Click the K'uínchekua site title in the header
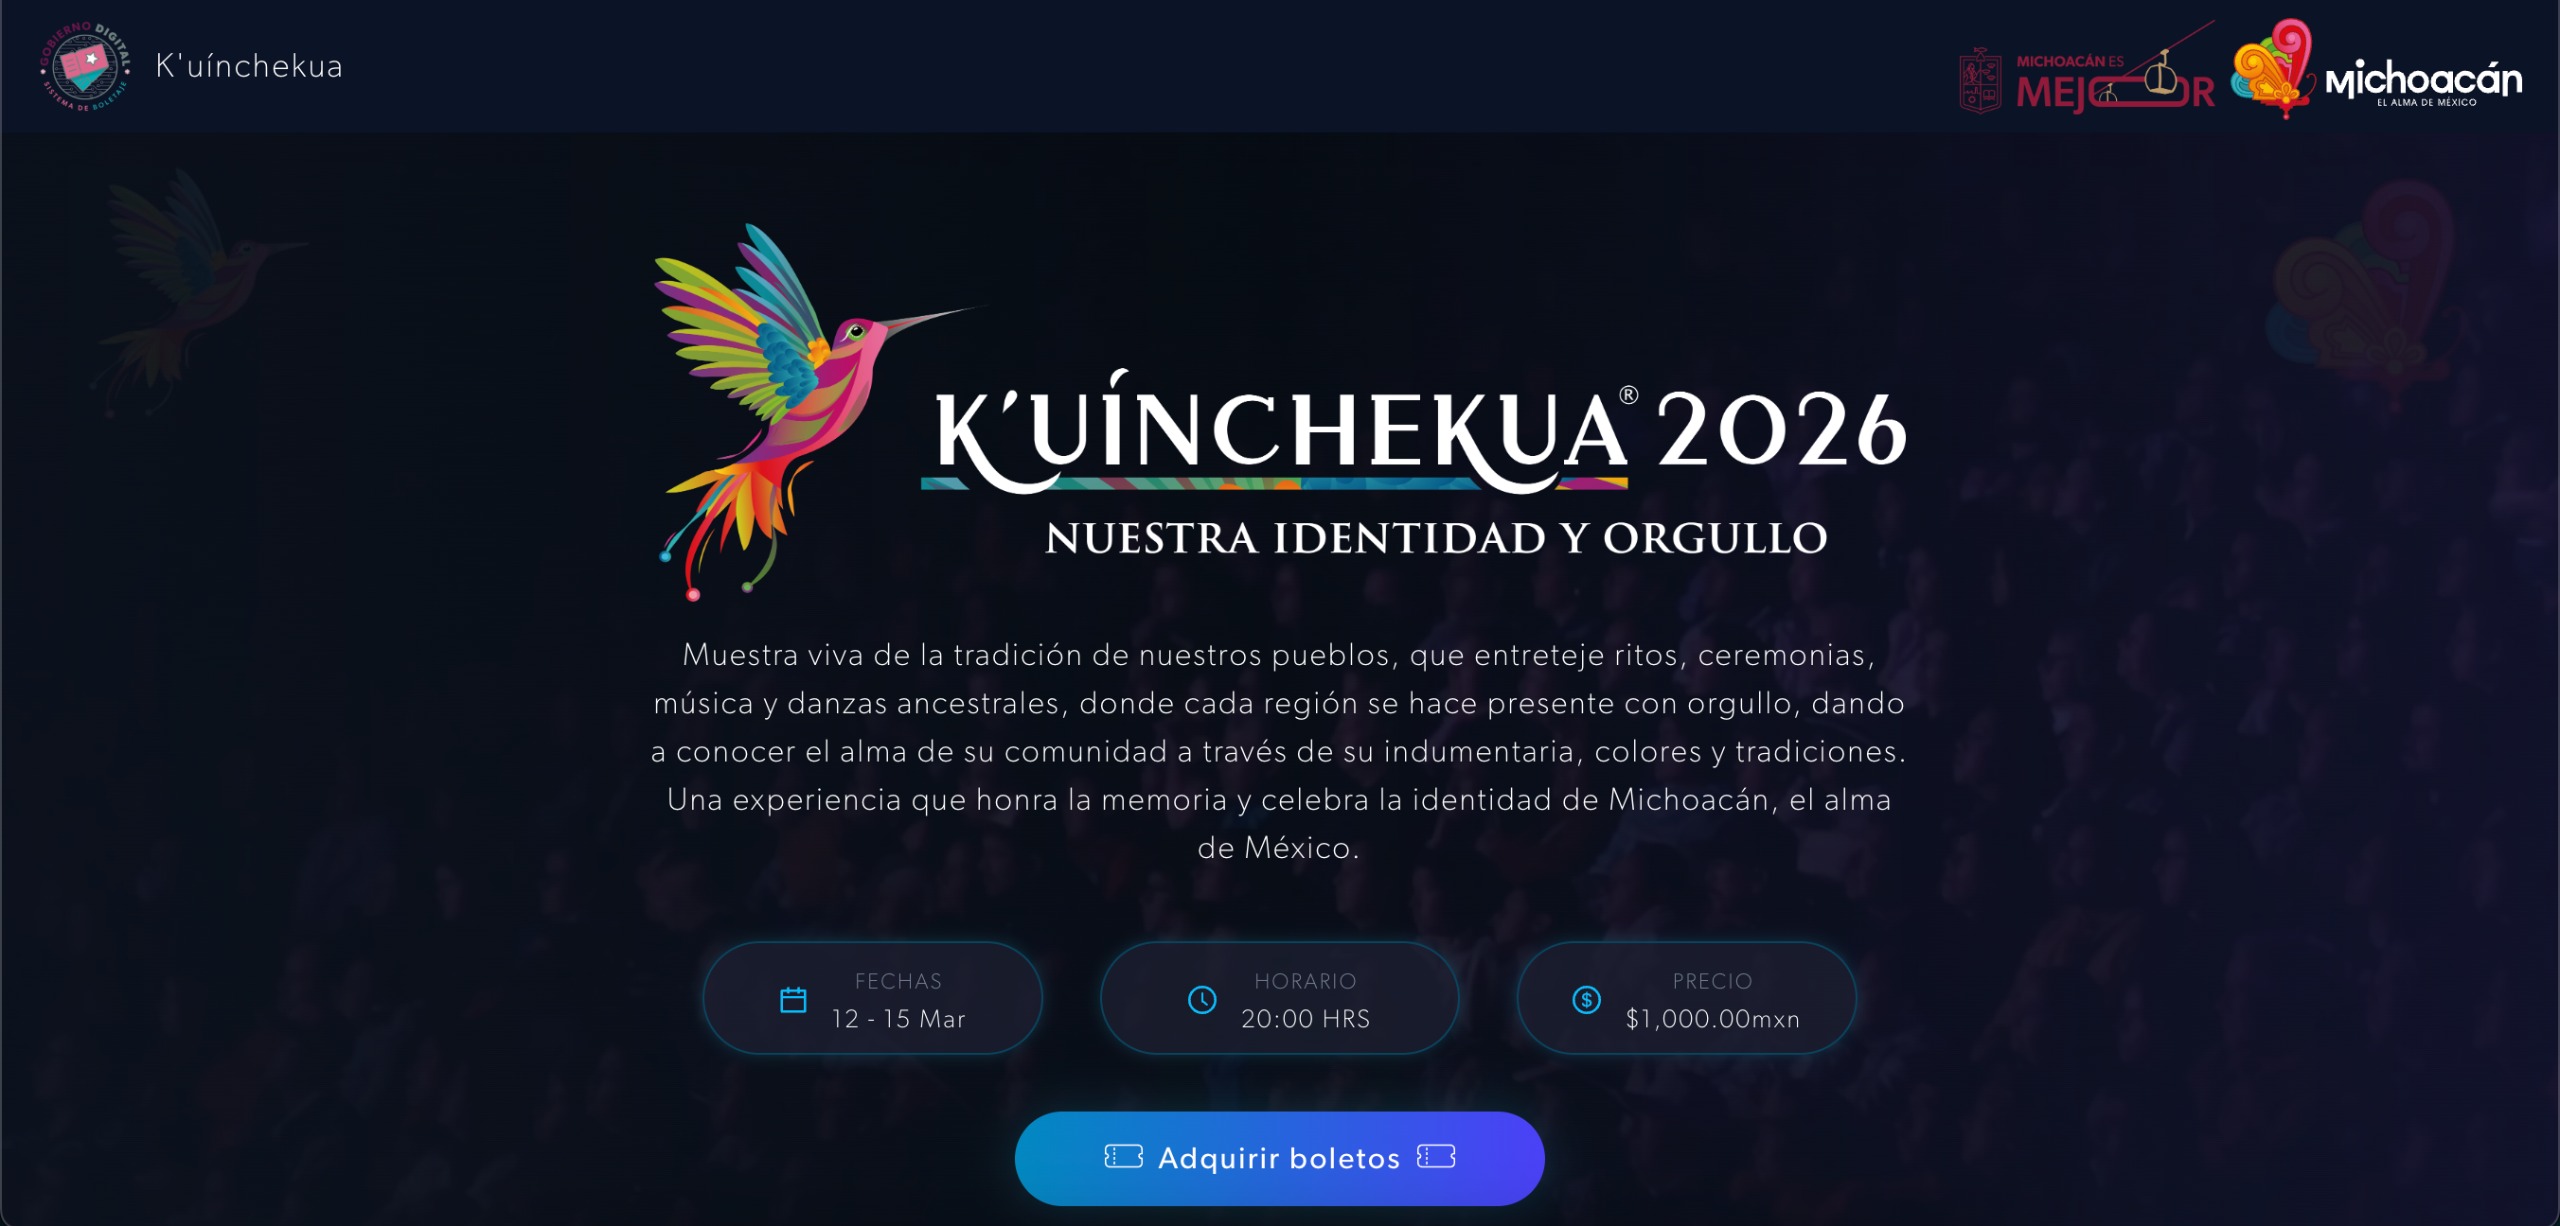Viewport: 2560px width, 1226px height. (249, 66)
